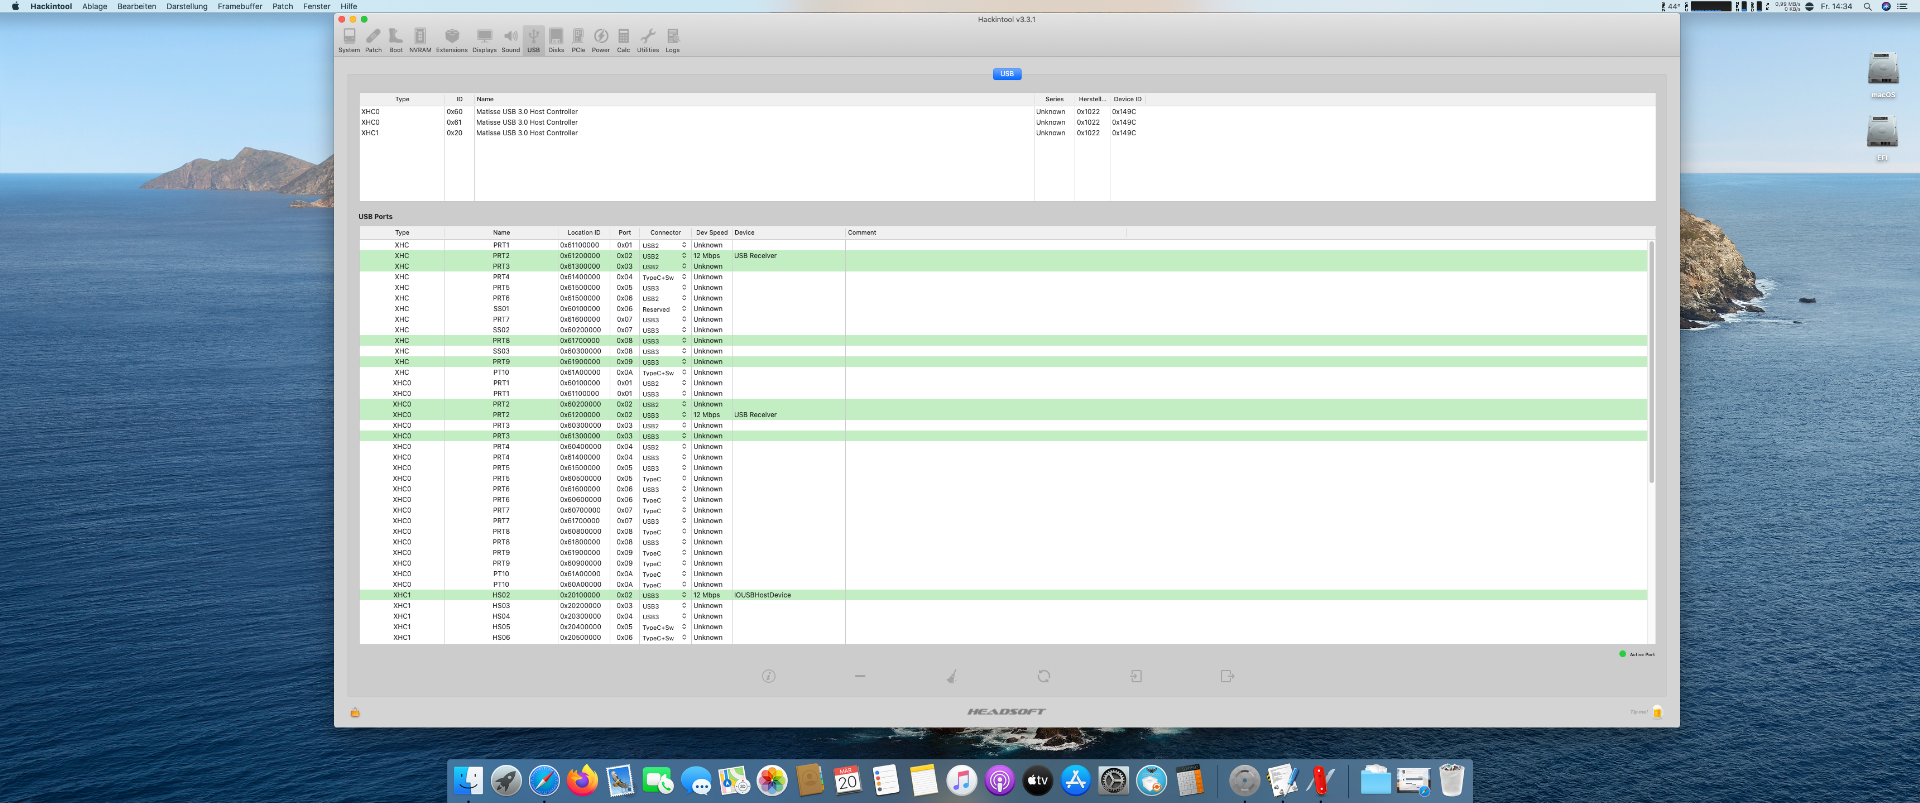Open connector dropdown for SS02 row
The width and height of the screenshot is (1920, 803).
point(665,330)
